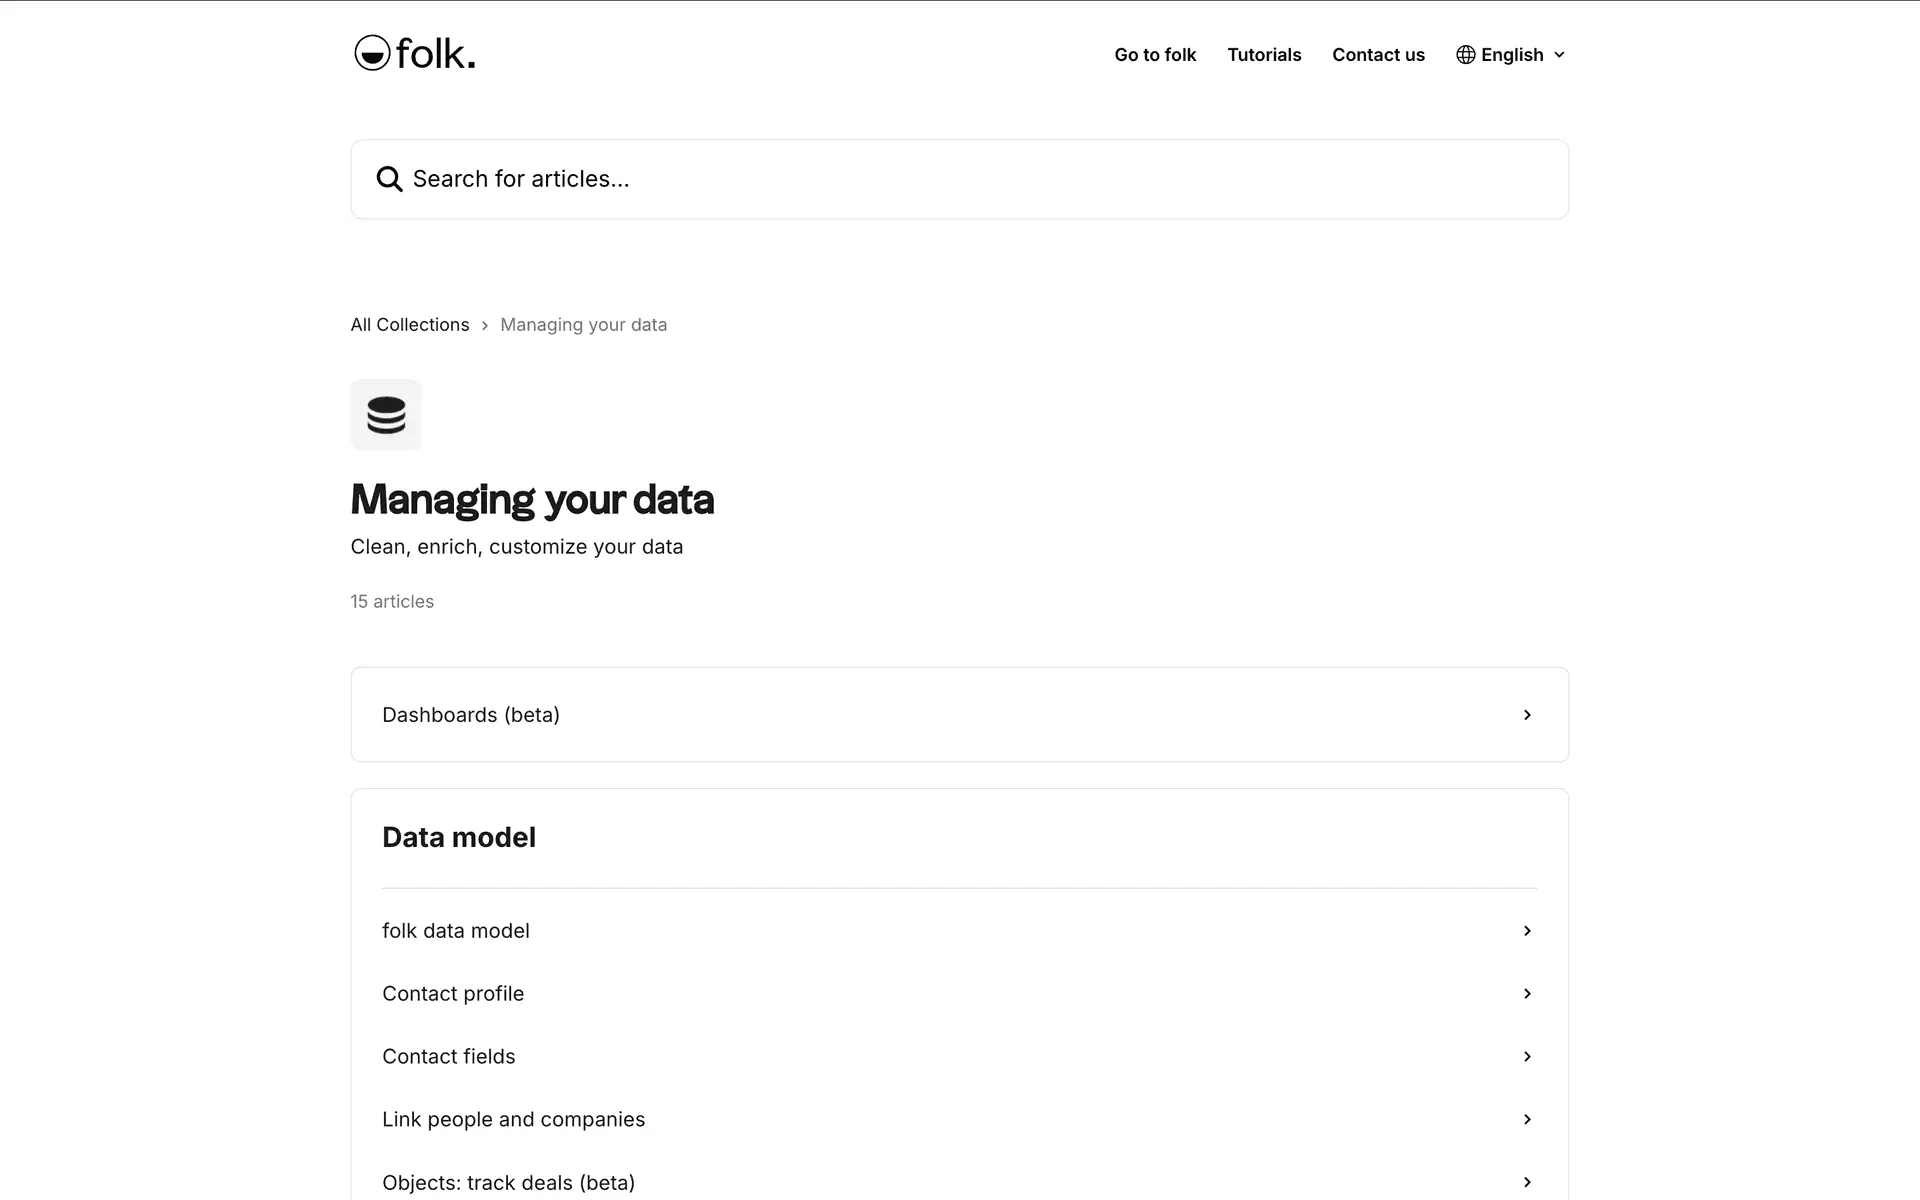1920x1200 pixels.
Task: Open the Tutorials menu item
Action: point(1264,55)
